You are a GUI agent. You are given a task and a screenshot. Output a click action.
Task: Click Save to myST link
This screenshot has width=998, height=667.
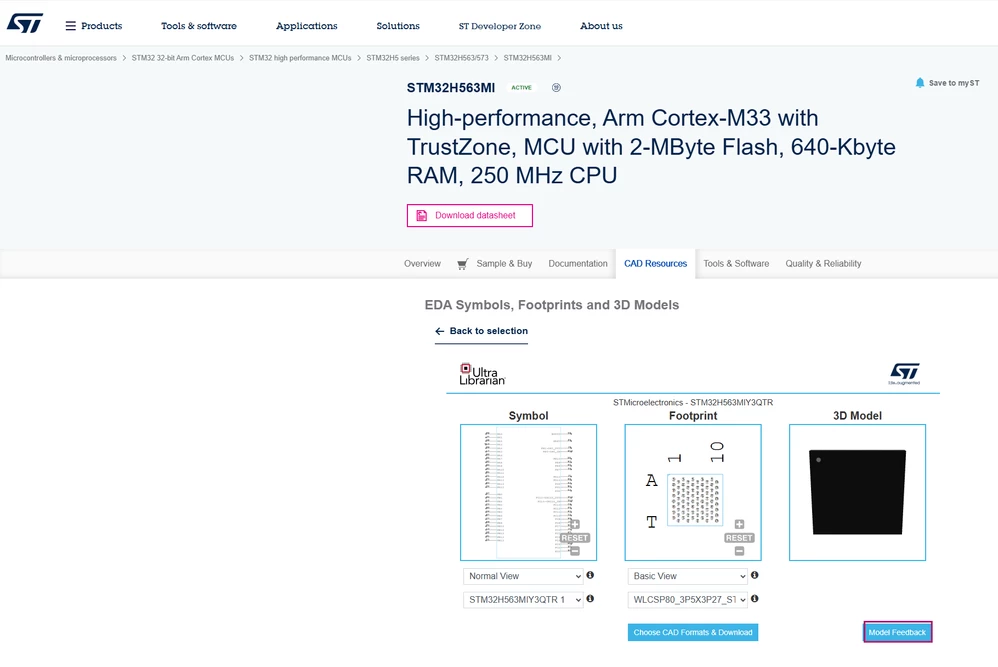953,83
